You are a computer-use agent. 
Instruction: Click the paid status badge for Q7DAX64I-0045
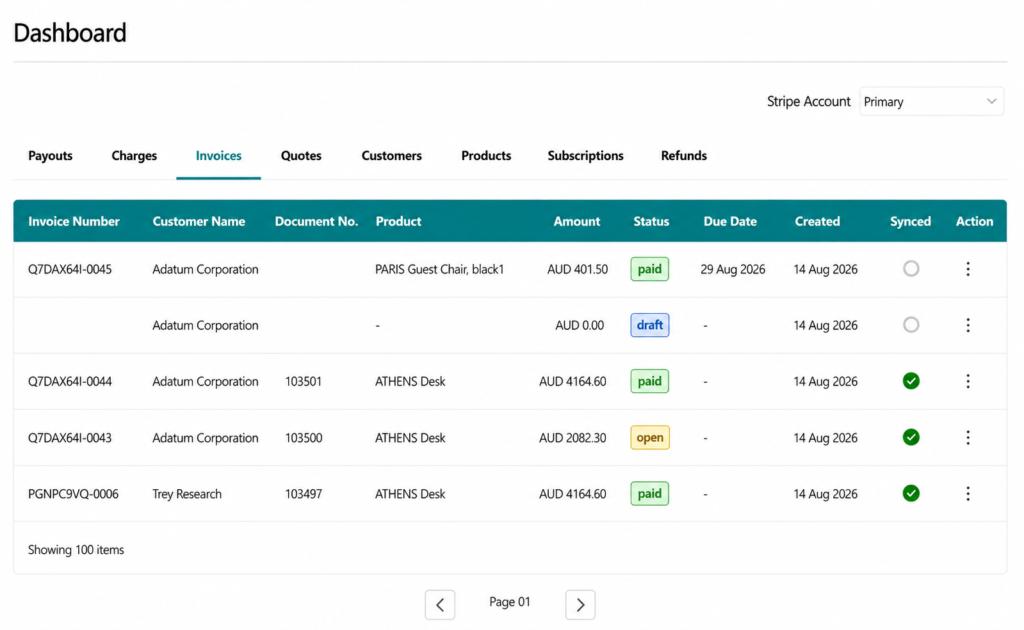click(x=649, y=269)
